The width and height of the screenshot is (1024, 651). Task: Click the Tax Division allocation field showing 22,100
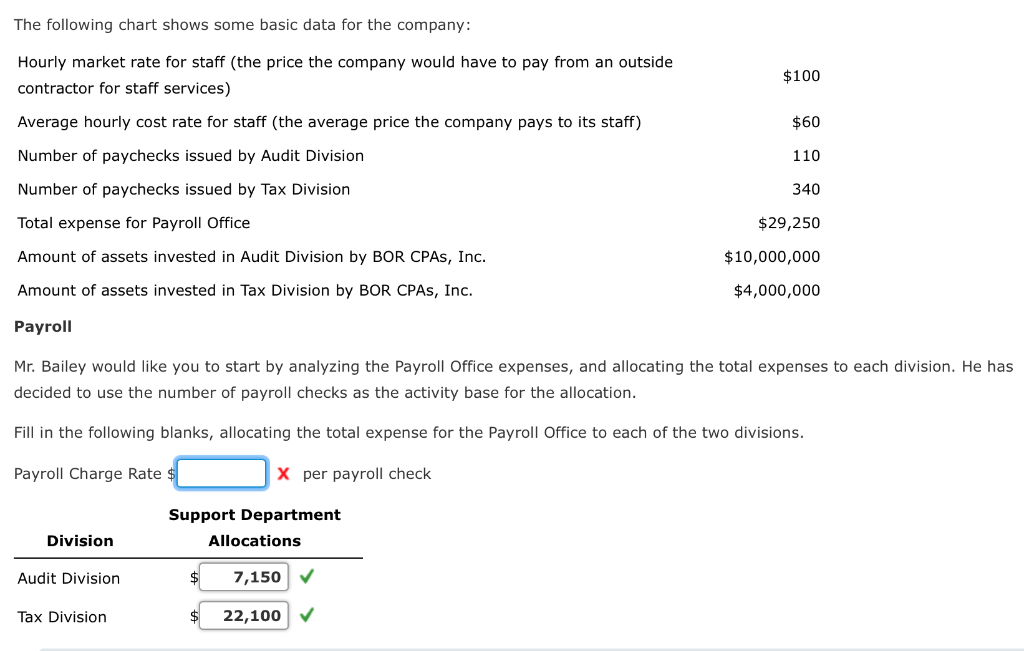[x=244, y=616]
